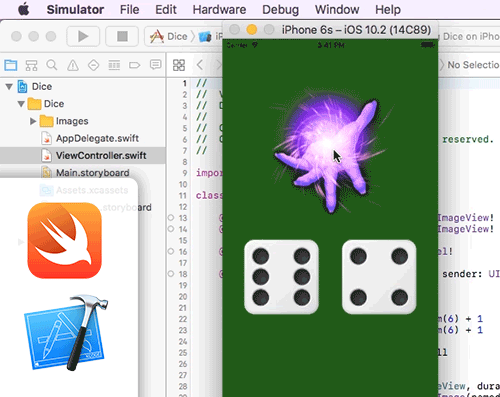Show the Breakpoint navigator
The width and height of the screenshot is (500, 397).
click(135, 65)
